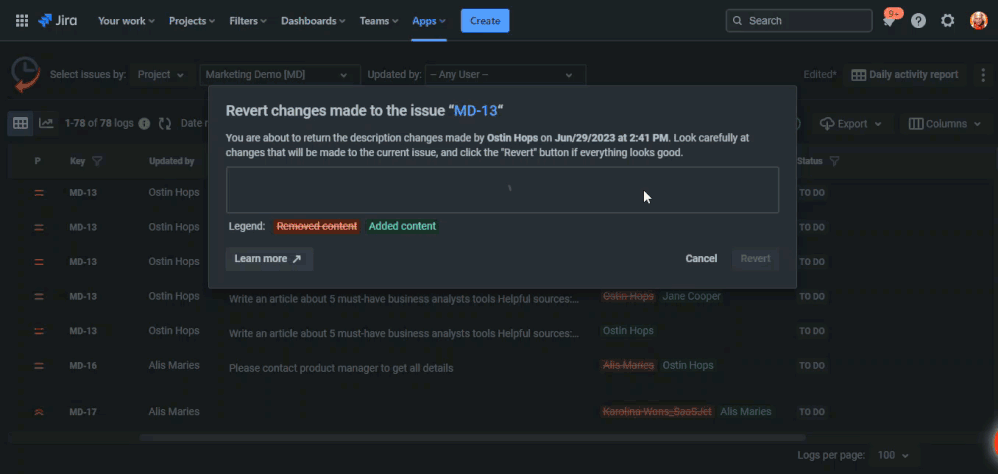Expand the Marketing Demo [MD] project dropdown
Image resolution: width=998 pixels, height=474 pixels.
pyautogui.click(x=279, y=74)
